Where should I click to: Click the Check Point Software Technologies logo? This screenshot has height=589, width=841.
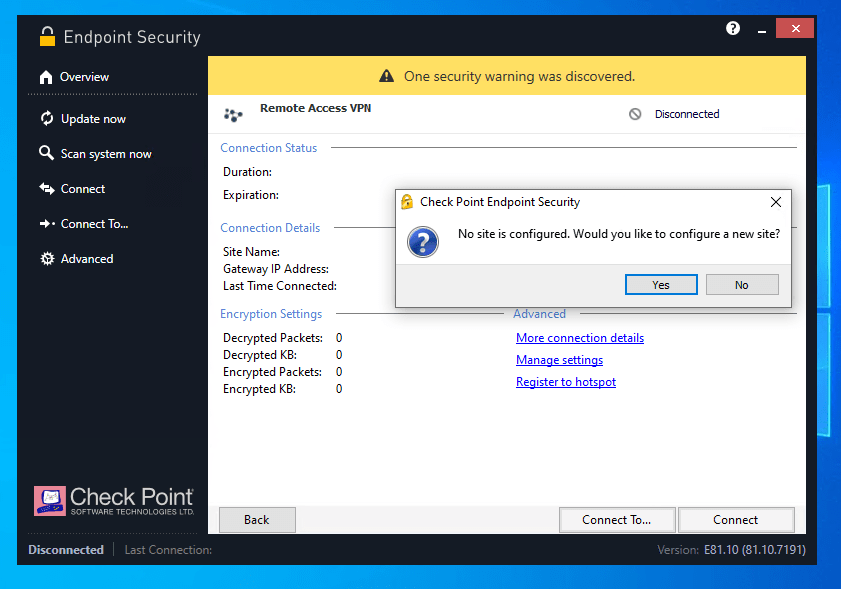pos(113,500)
